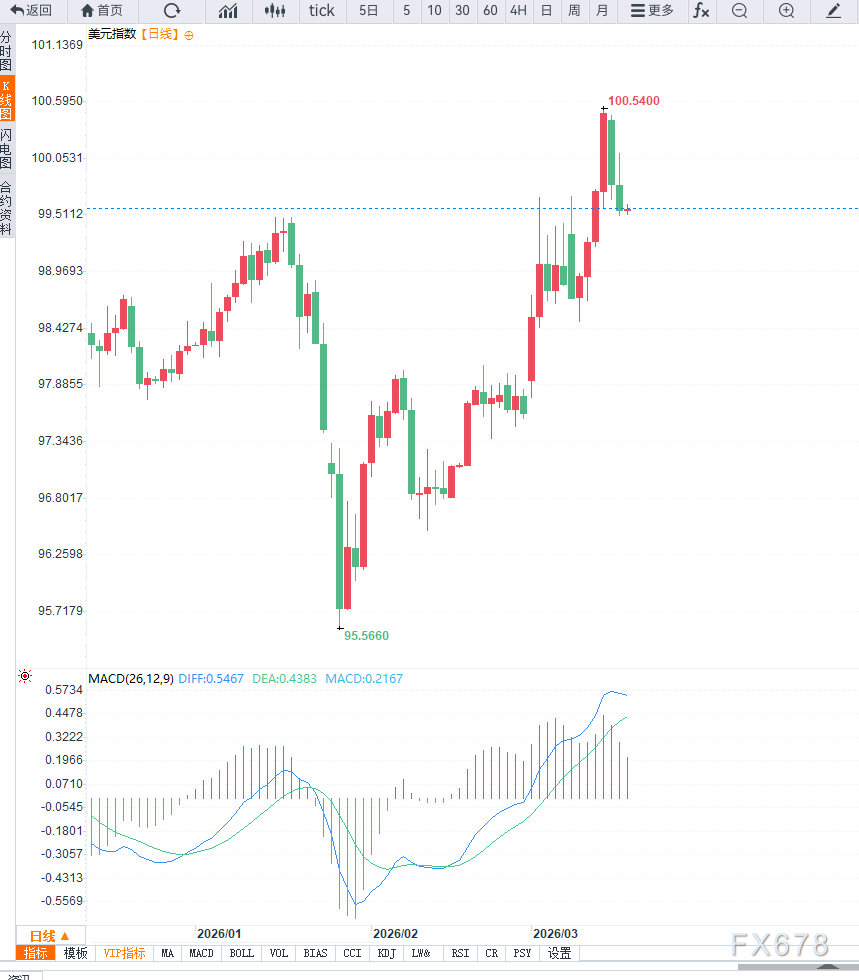This screenshot has height=980, width=859.
Task: Select the candlestick chart icon
Action: click(x=275, y=11)
